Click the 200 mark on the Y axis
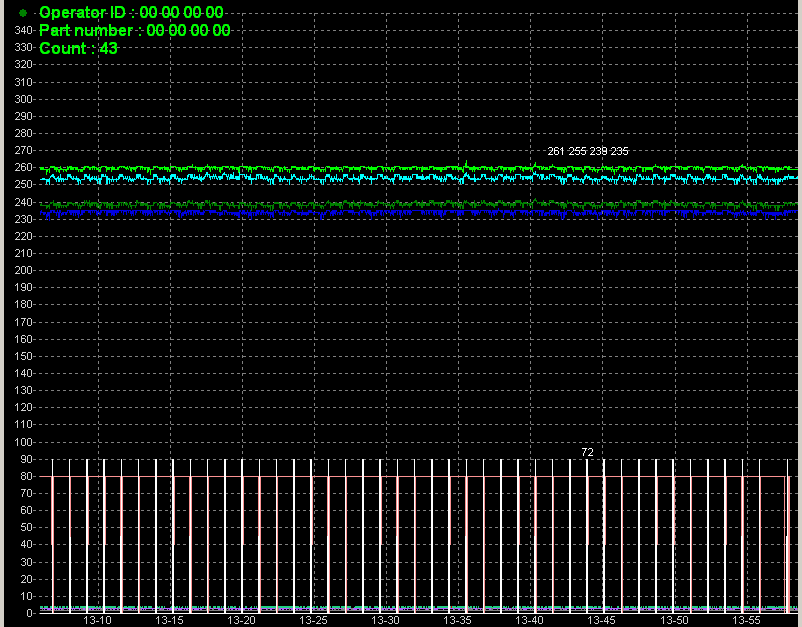 click(24, 271)
